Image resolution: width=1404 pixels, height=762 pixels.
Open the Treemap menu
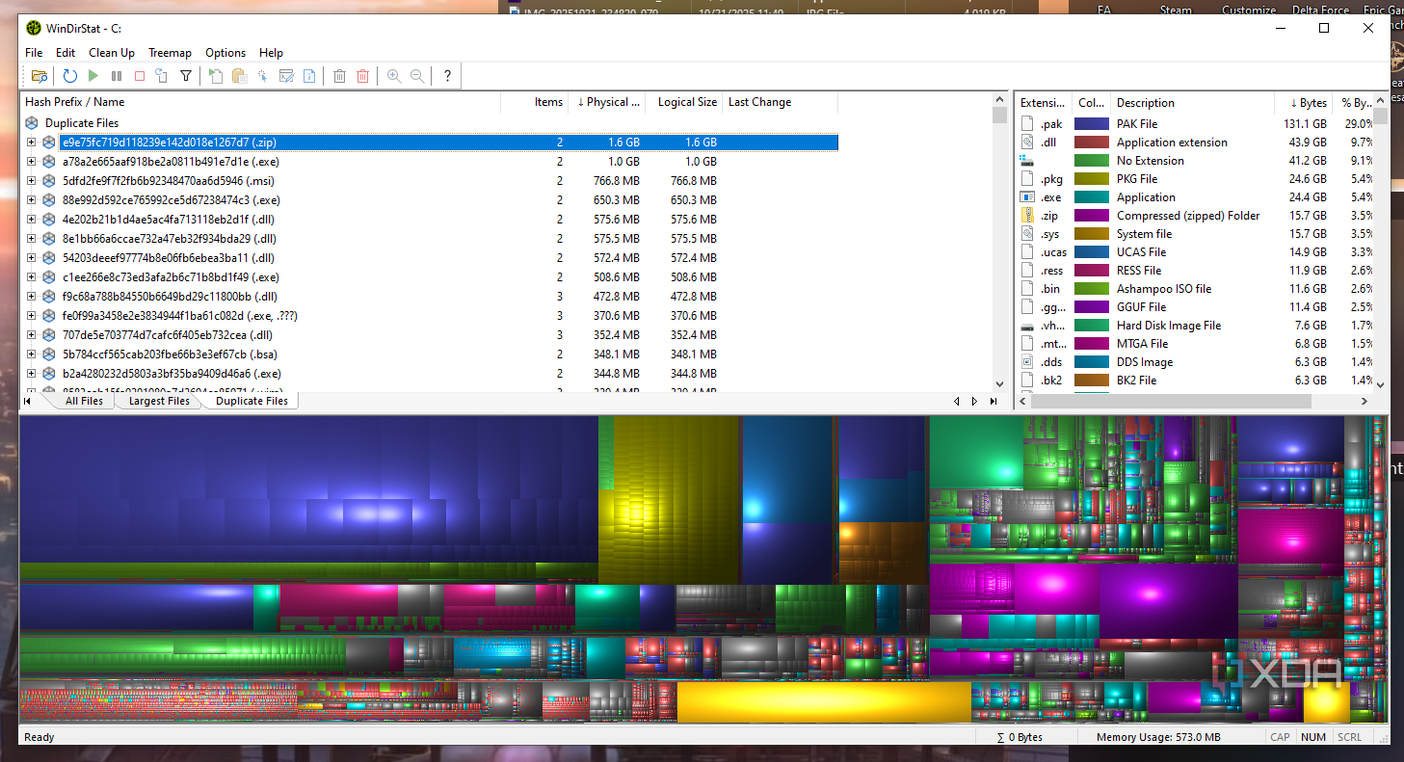pyautogui.click(x=170, y=53)
